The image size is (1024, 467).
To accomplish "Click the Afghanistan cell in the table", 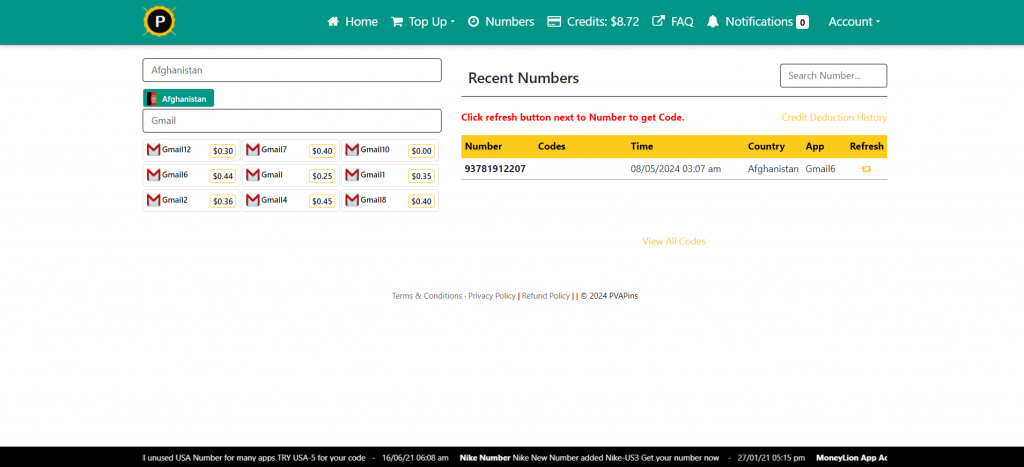I will click(773, 169).
